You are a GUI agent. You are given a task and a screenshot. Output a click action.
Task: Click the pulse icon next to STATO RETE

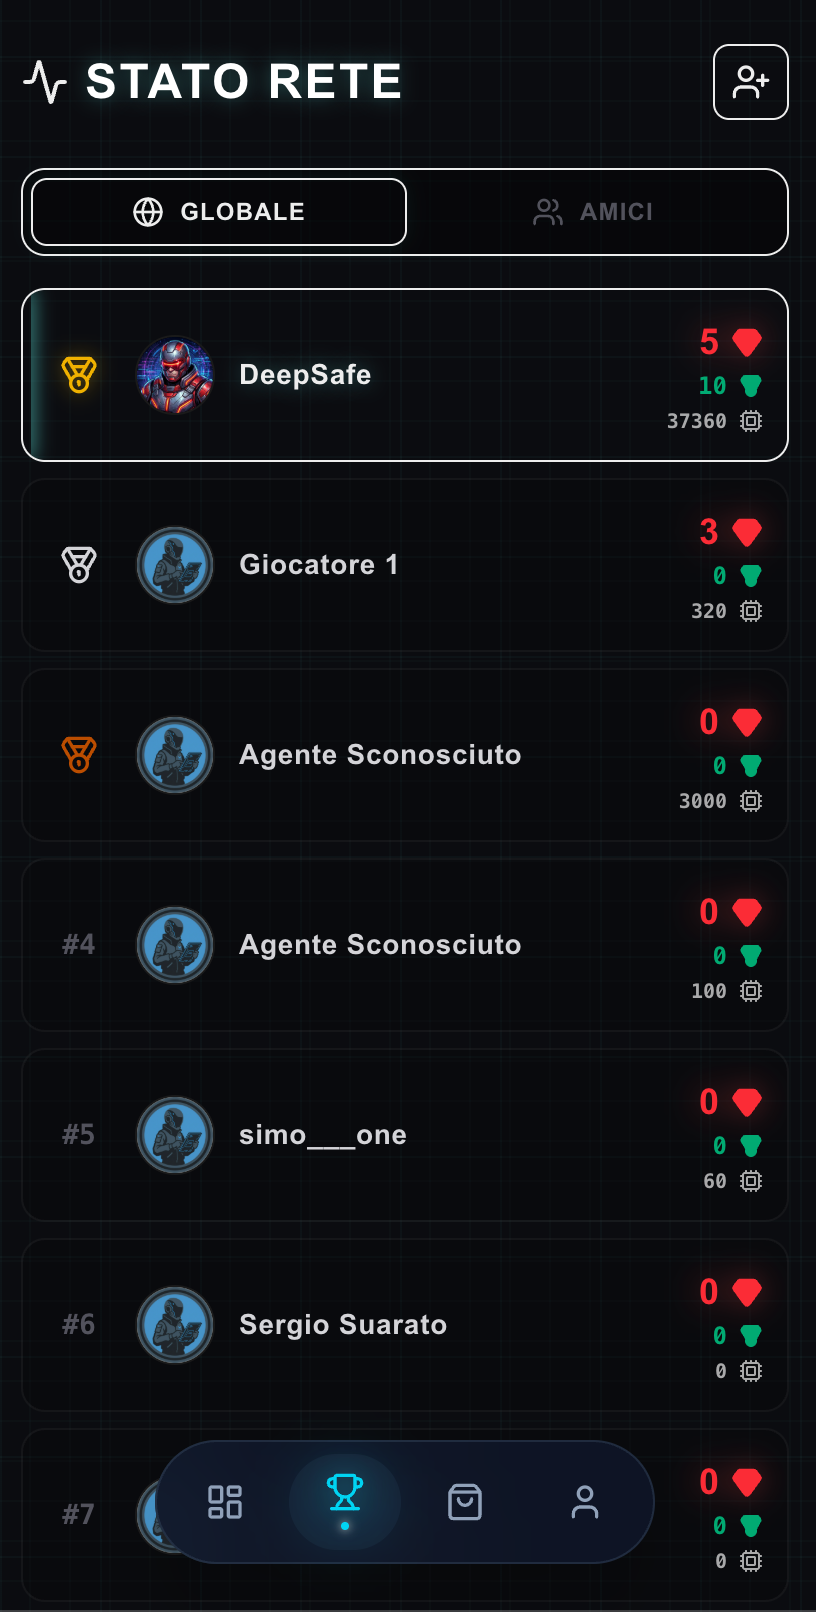48,82
